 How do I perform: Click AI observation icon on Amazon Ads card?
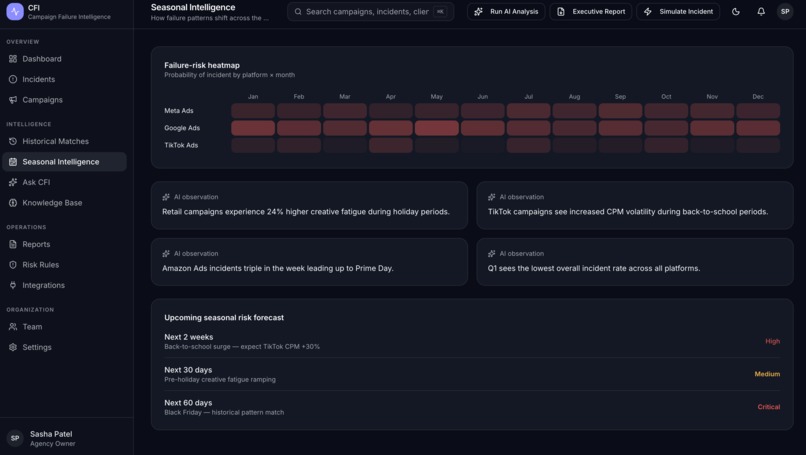[x=166, y=253]
